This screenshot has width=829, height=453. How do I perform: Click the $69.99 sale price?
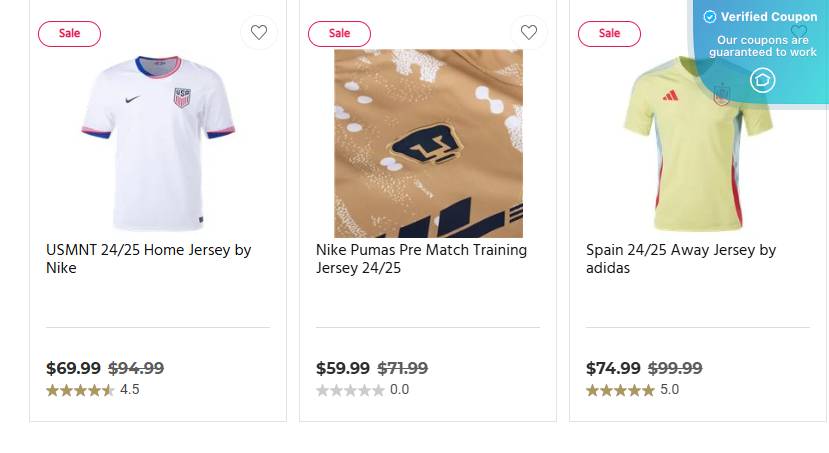(x=74, y=368)
